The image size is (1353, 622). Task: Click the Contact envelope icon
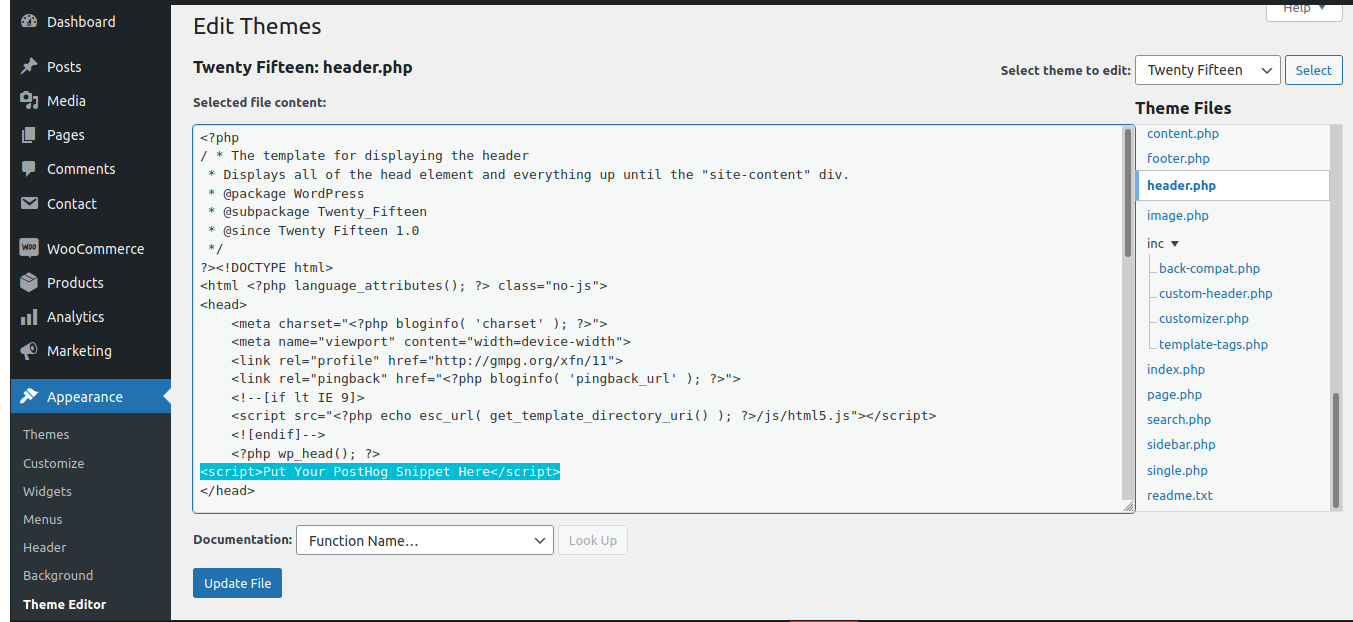[x=28, y=203]
